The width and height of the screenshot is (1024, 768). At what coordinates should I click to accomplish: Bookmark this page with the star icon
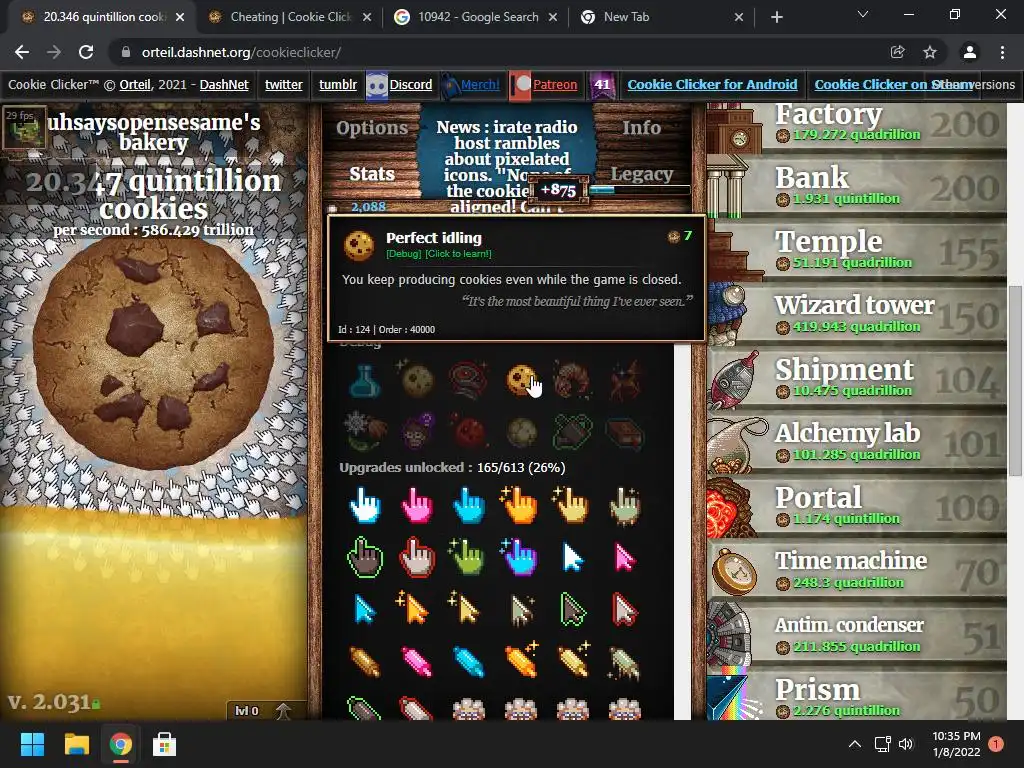pyautogui.click(x=930, y=52)
